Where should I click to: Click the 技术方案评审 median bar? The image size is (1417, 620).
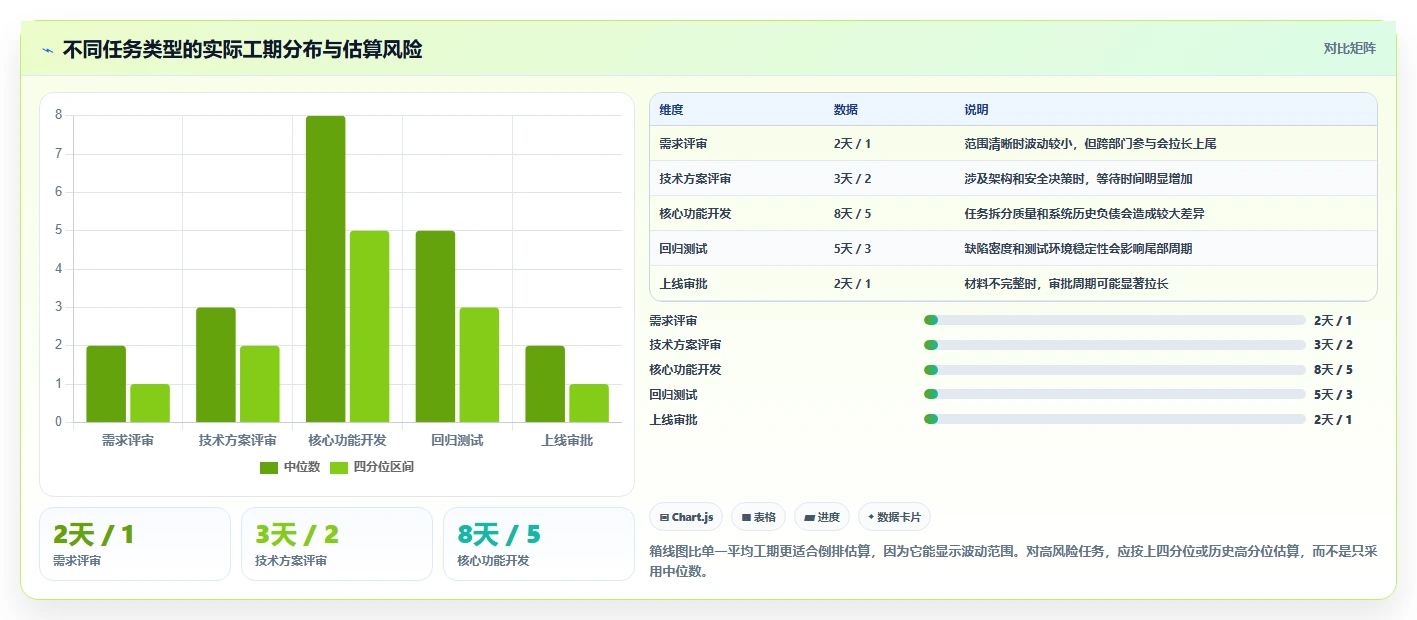(x=216, y=364)
